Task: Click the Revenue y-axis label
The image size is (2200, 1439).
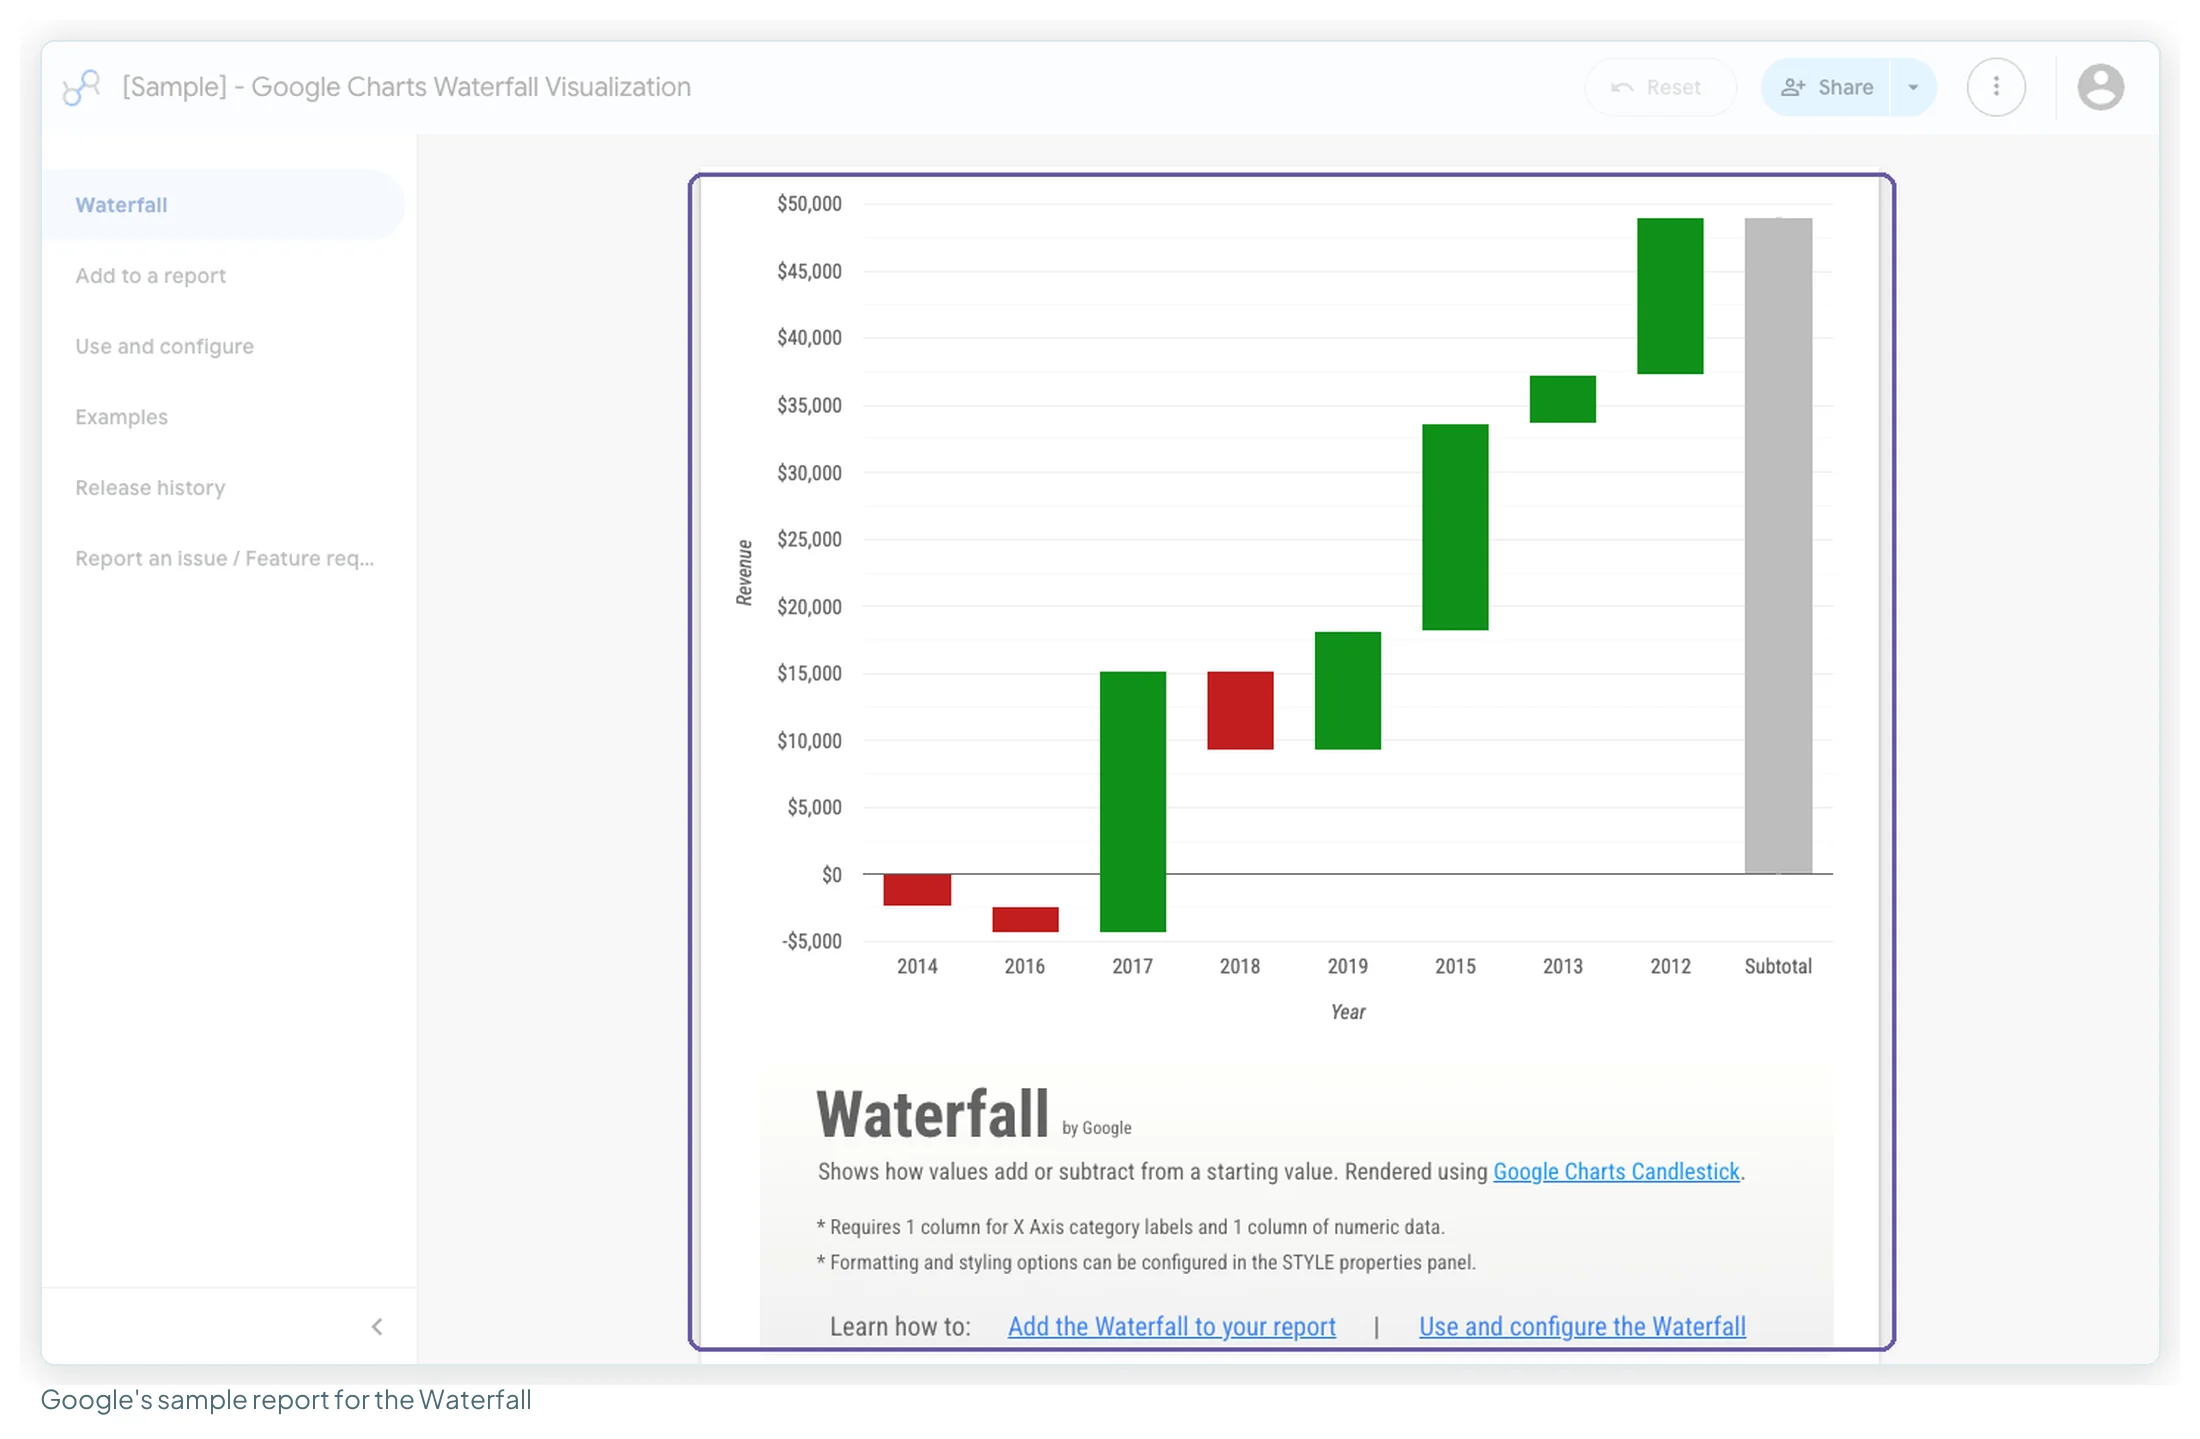Action: (x=744, y=572)
